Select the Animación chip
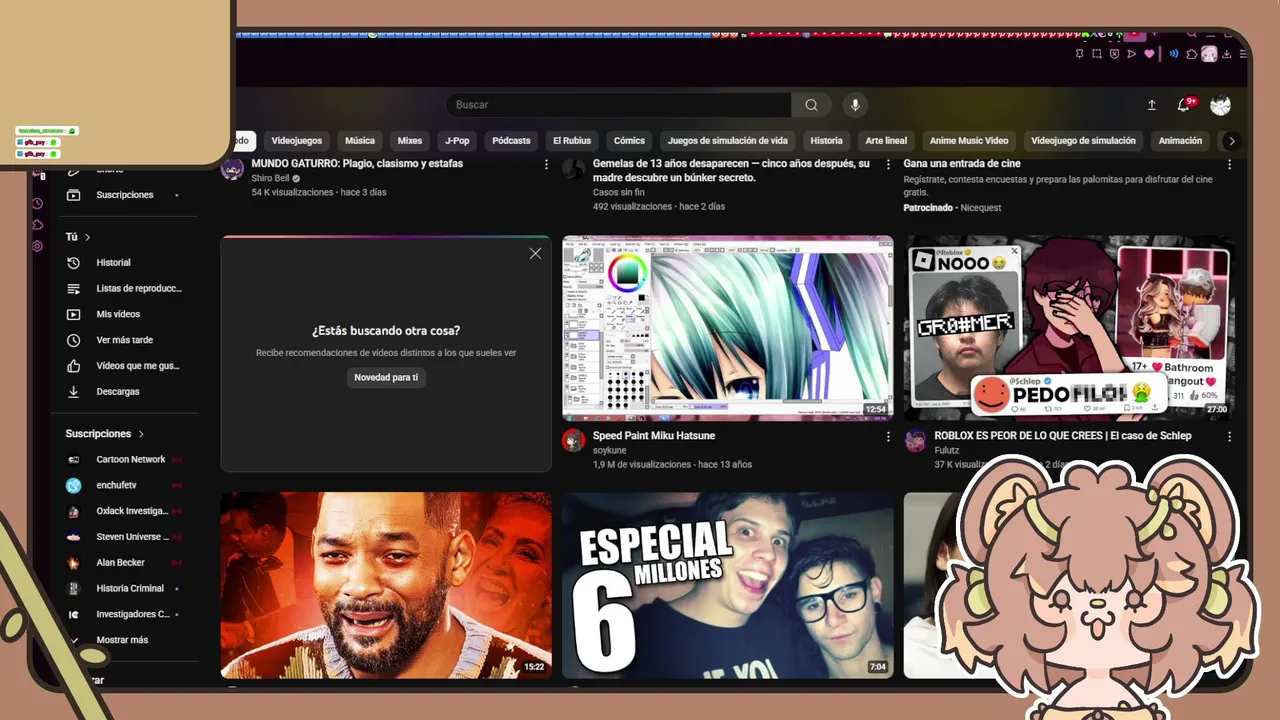The width and height of the screenshot is (1280, 720). click(x=1180, y=141)
